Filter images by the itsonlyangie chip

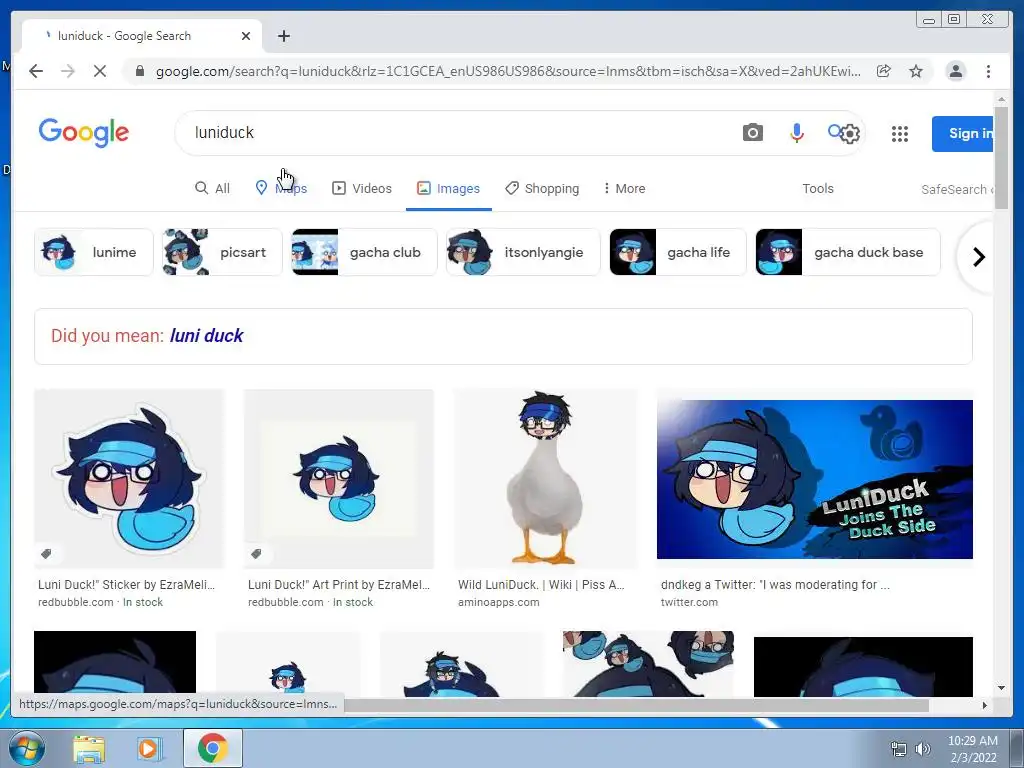[x=522, y=252]
